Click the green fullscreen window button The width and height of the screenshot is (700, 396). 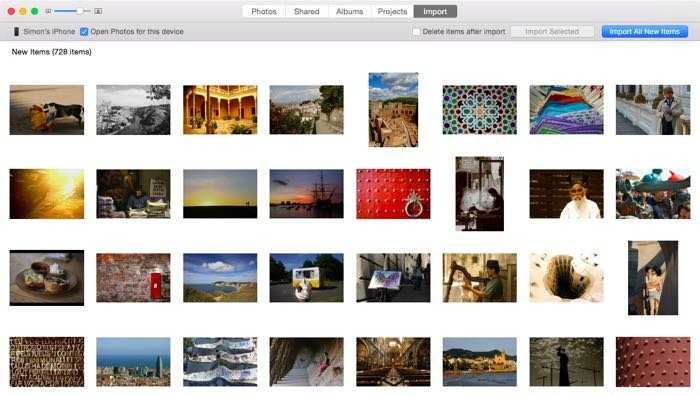pyautogui.click(x=34, y=11)
